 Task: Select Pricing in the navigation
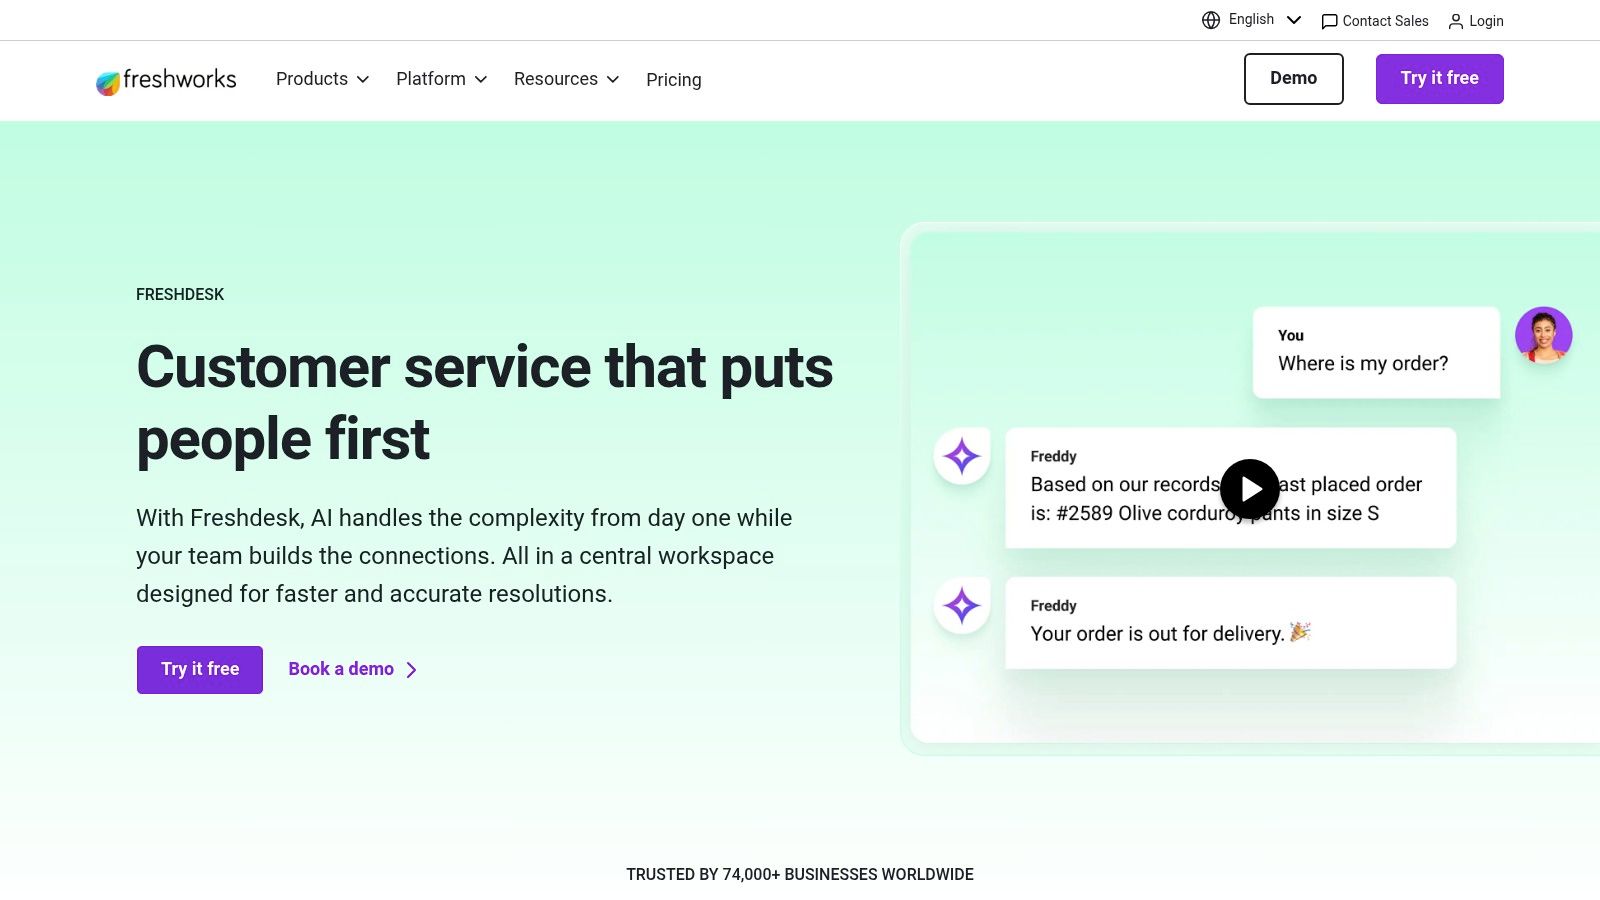click(x=673, y=80)
